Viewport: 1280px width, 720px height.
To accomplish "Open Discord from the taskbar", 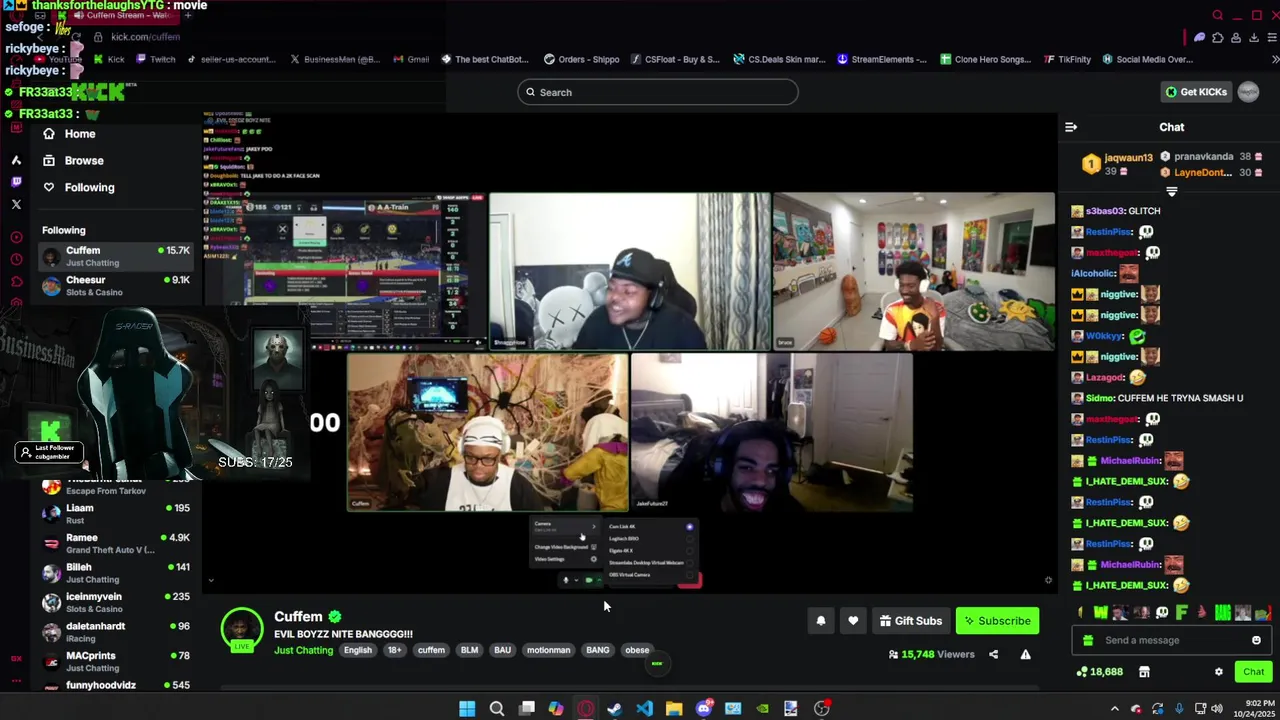I will point(703,709).
